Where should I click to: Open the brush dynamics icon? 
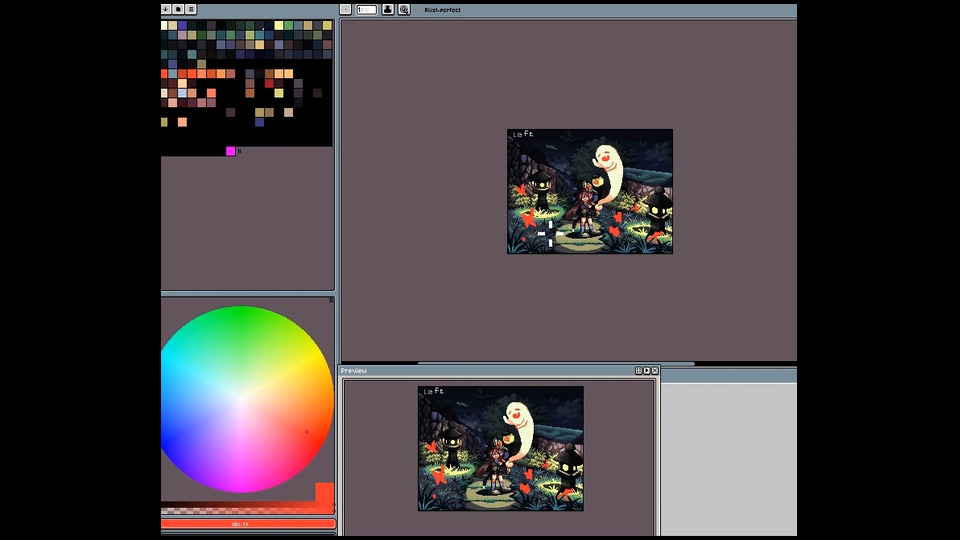point(404,10)
